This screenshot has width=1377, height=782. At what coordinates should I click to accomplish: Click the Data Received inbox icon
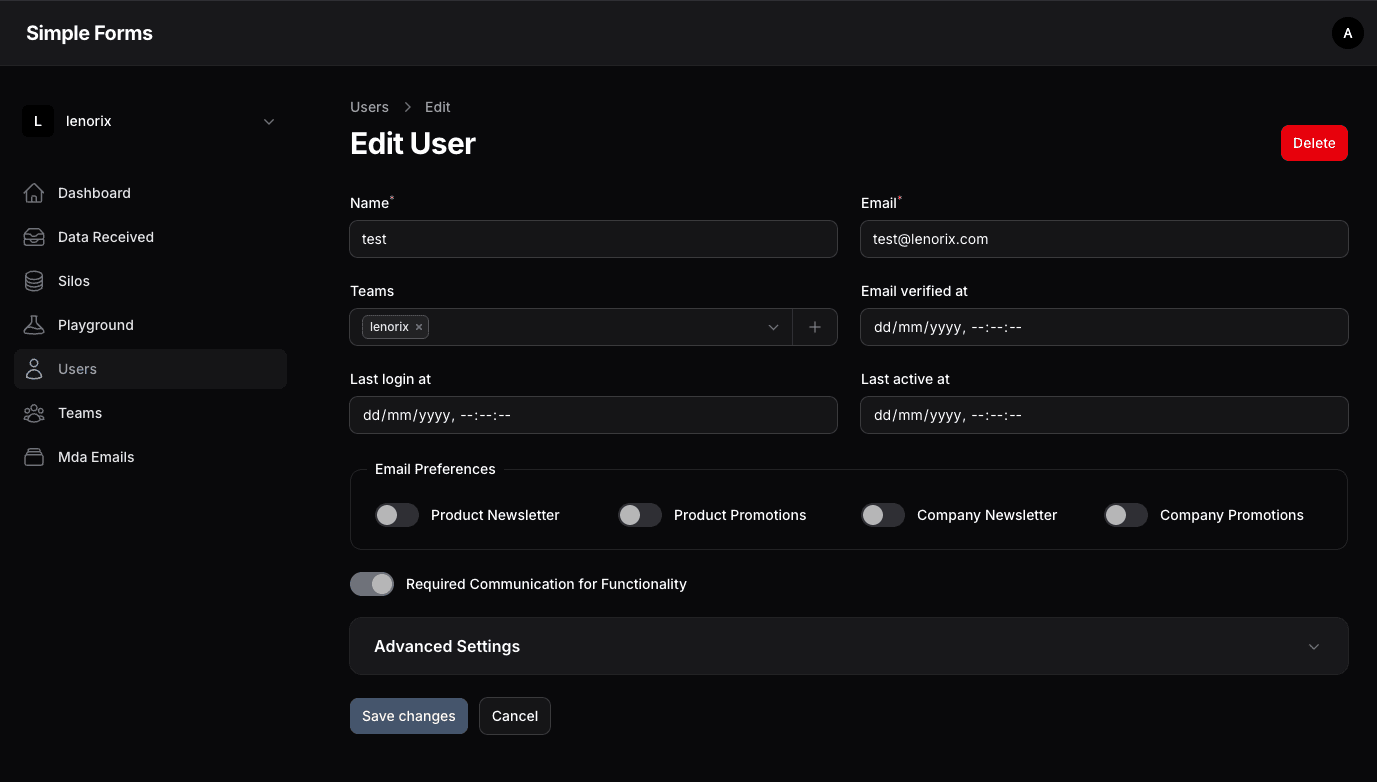point(34,237)
